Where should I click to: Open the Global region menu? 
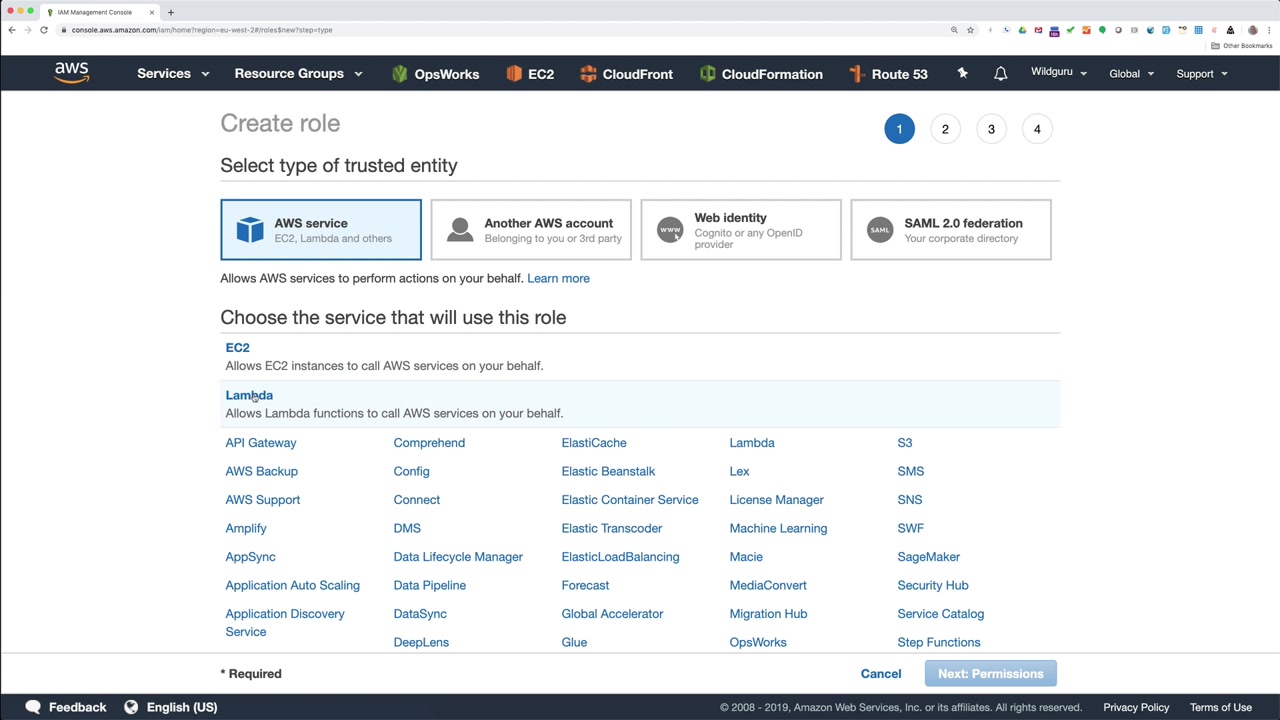click(x=1131, y=74)
